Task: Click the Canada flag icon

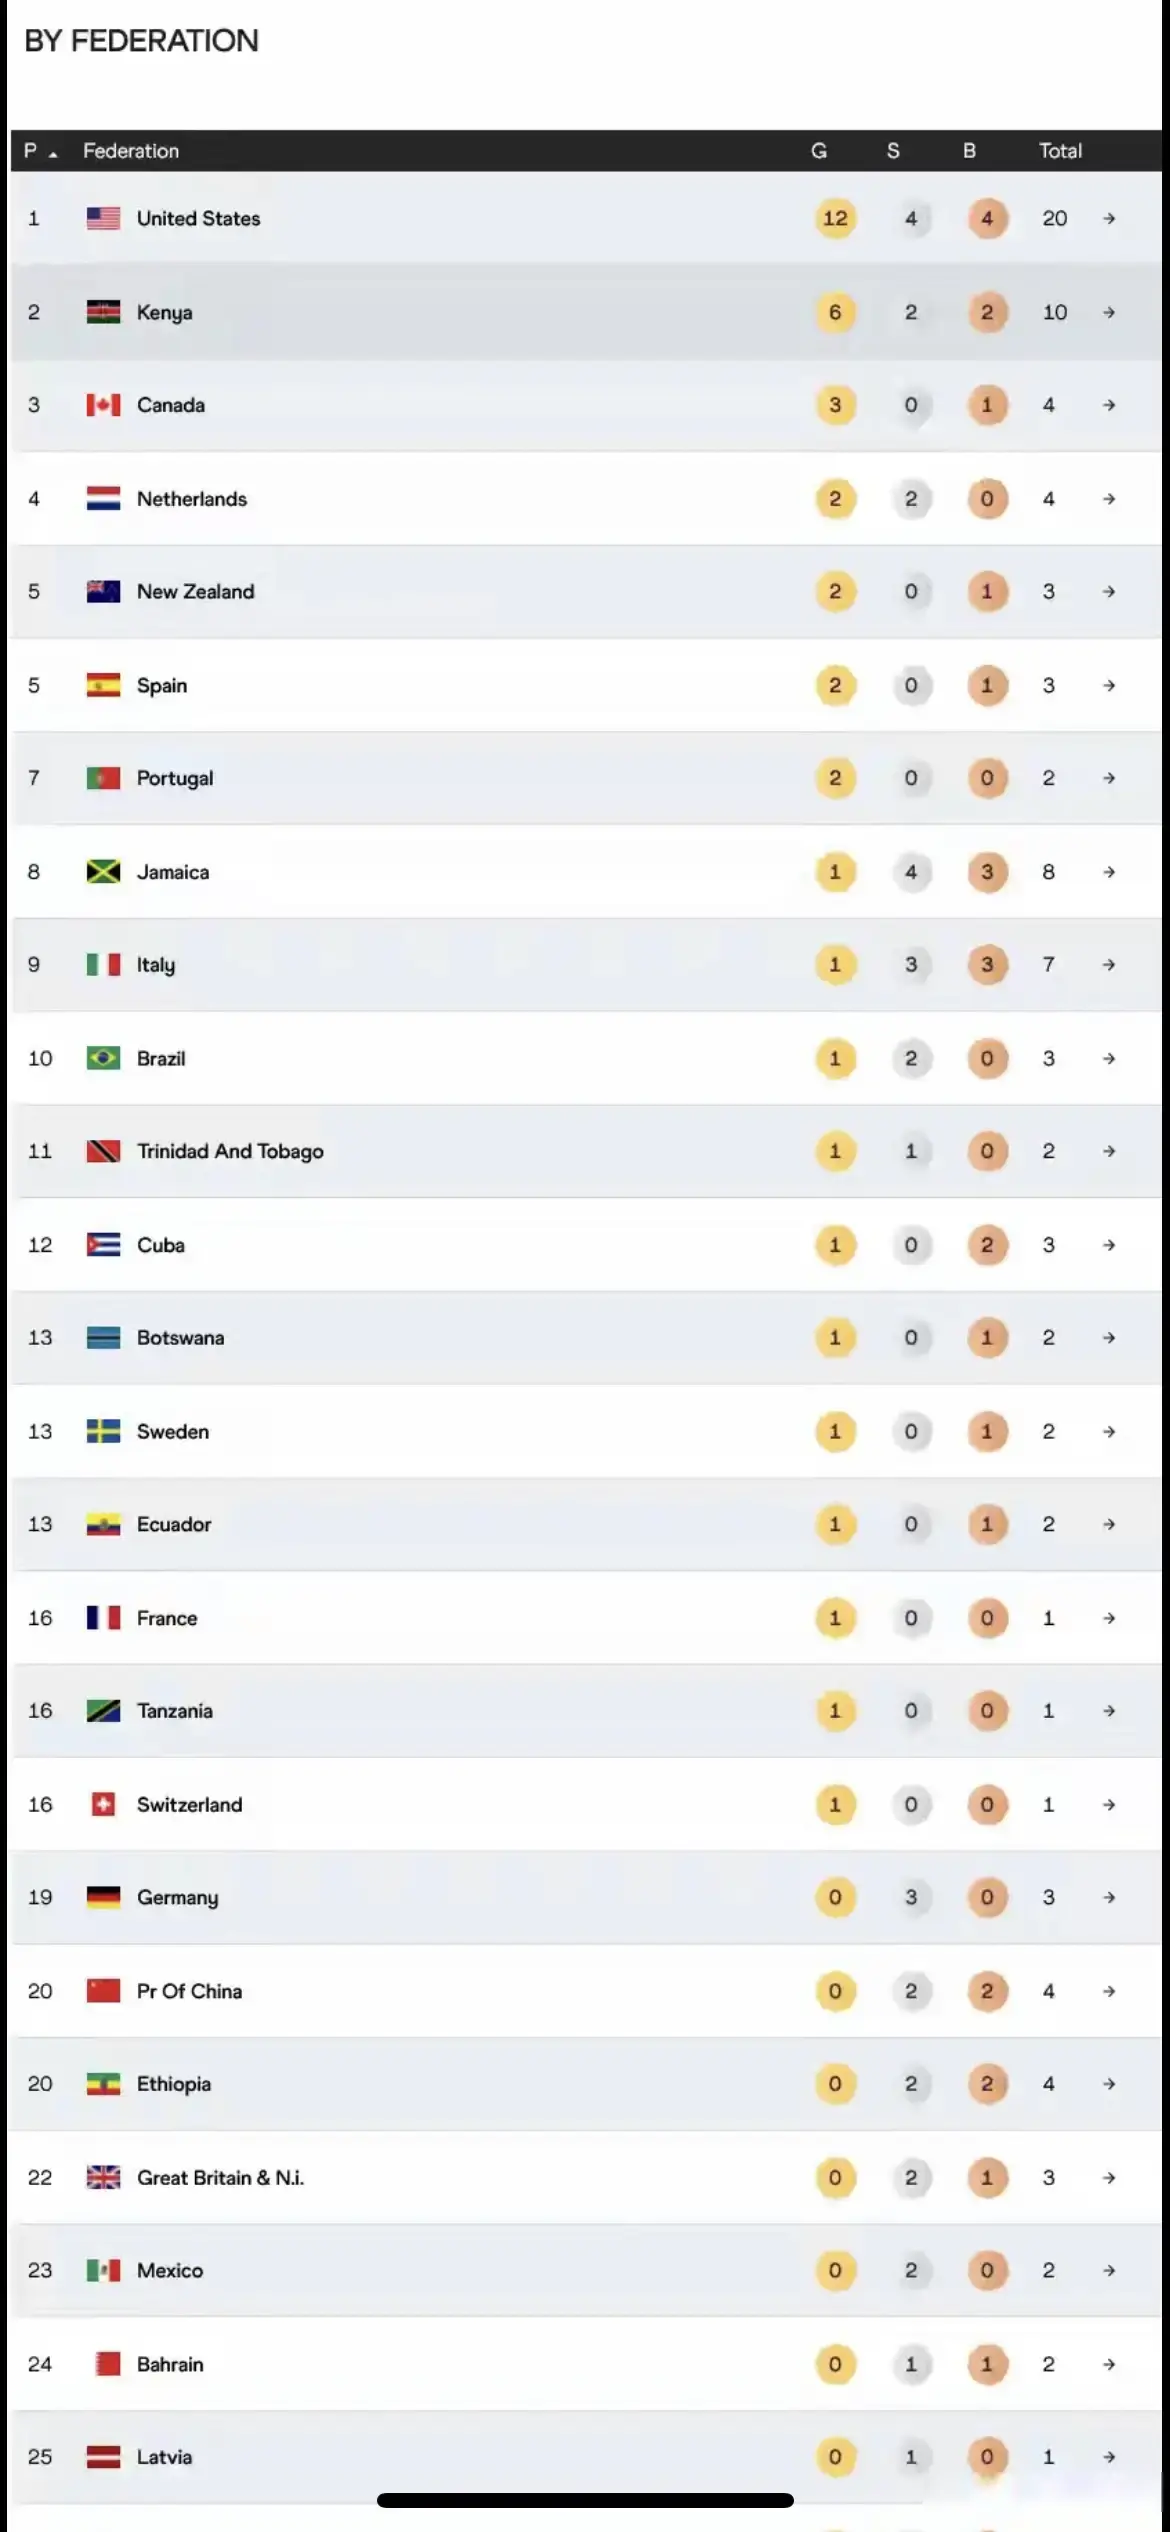Action: click(103, 405)
